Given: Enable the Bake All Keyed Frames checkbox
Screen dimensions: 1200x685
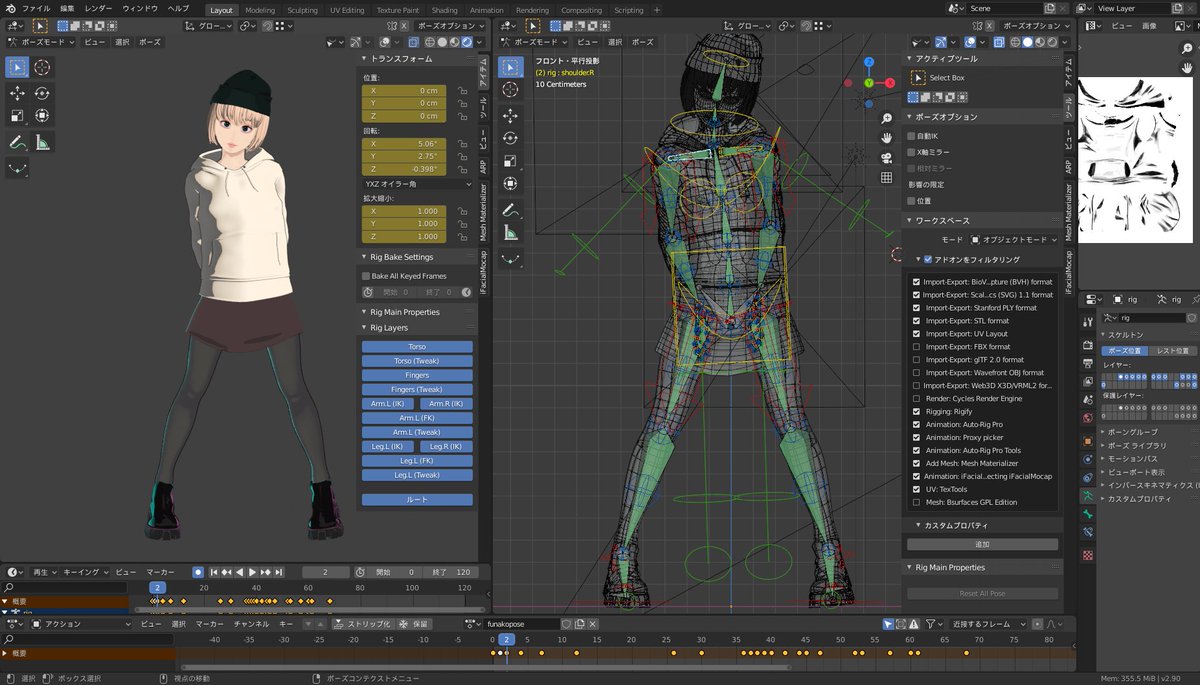Looking at the screenshot, I should [366, 276].
